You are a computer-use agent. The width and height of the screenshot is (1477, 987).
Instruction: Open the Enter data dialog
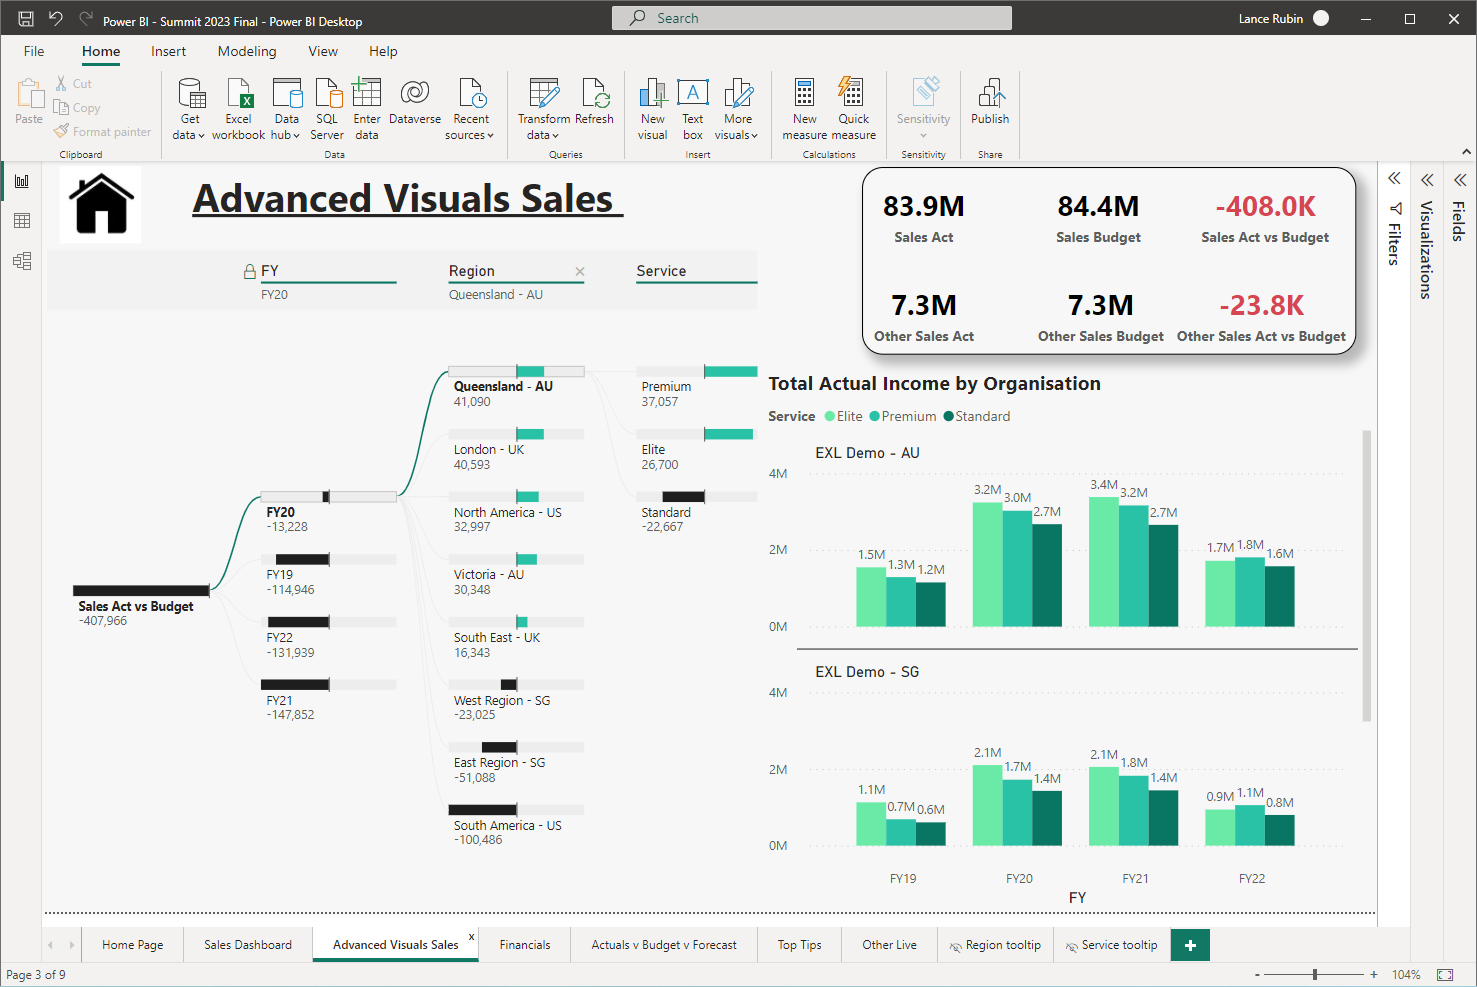coord(367,109)
